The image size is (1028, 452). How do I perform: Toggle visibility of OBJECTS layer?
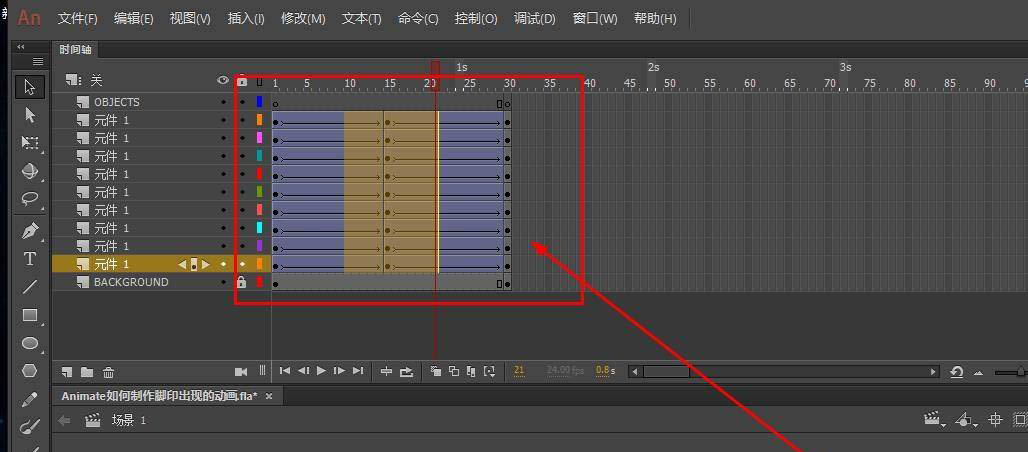click(223, 102)
